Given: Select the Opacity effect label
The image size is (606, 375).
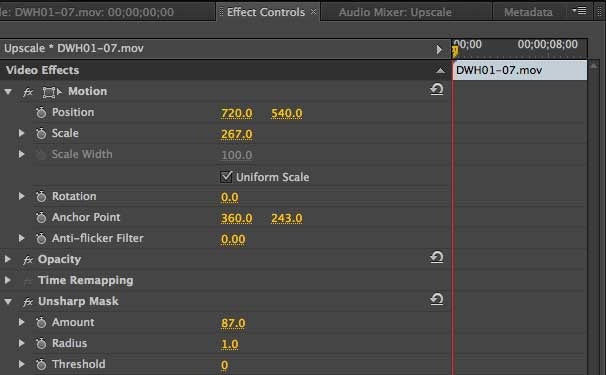Looking at the screenshot, I should coord(59,259).
